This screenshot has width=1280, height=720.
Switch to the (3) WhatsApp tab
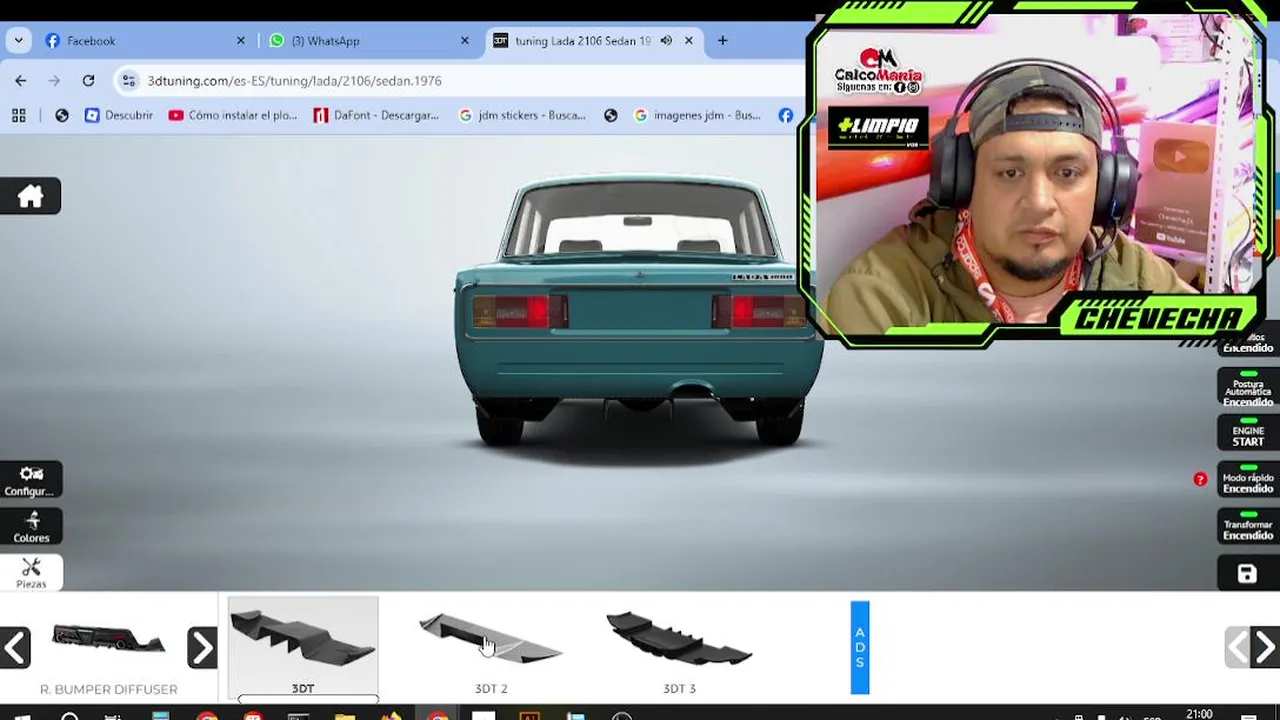point(369,41)
